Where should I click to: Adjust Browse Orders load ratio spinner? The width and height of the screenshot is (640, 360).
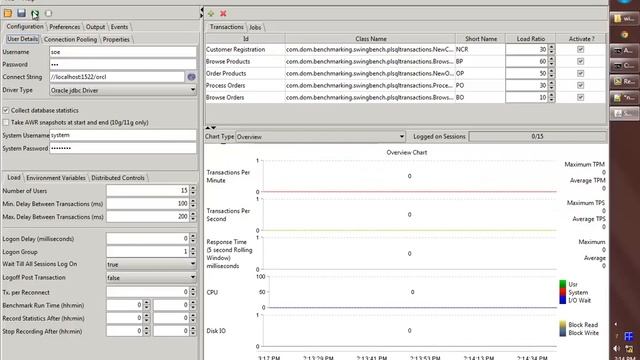pos(551,98)
